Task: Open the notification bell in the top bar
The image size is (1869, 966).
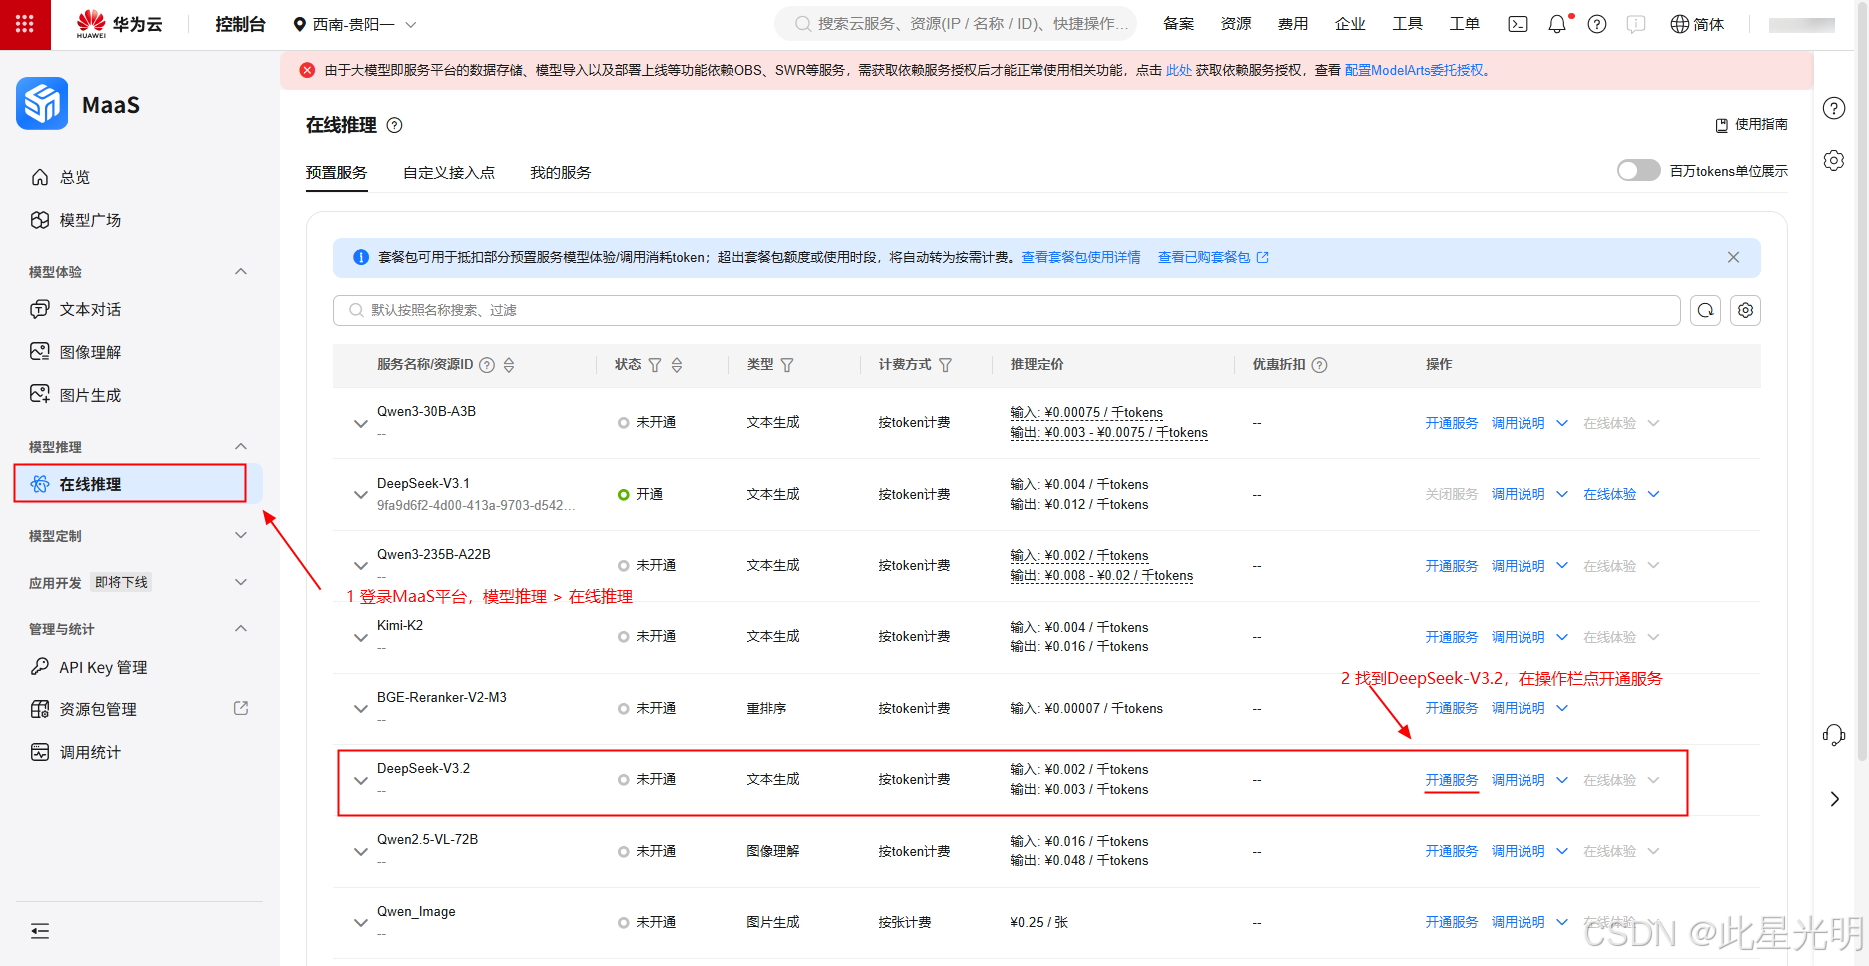Action: (1556, 23)
